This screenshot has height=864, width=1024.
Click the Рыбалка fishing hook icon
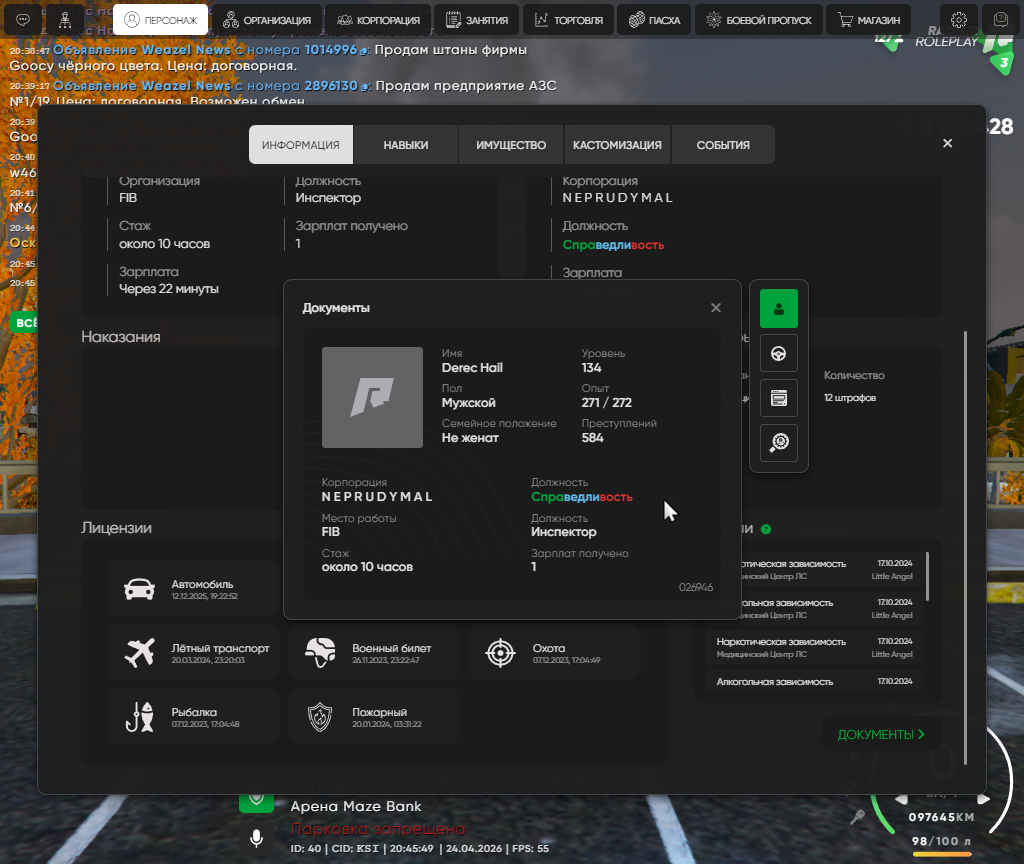point(140,717)
